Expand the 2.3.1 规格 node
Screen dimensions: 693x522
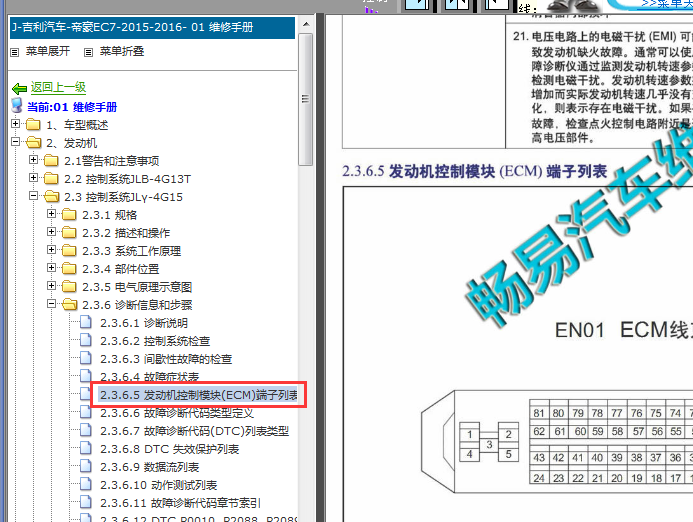pyautogui.click(x=52, y=214)
